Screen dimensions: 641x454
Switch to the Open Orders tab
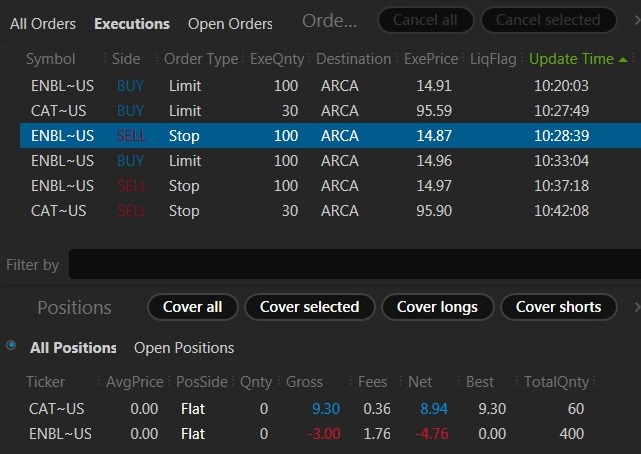coord(231,23)
